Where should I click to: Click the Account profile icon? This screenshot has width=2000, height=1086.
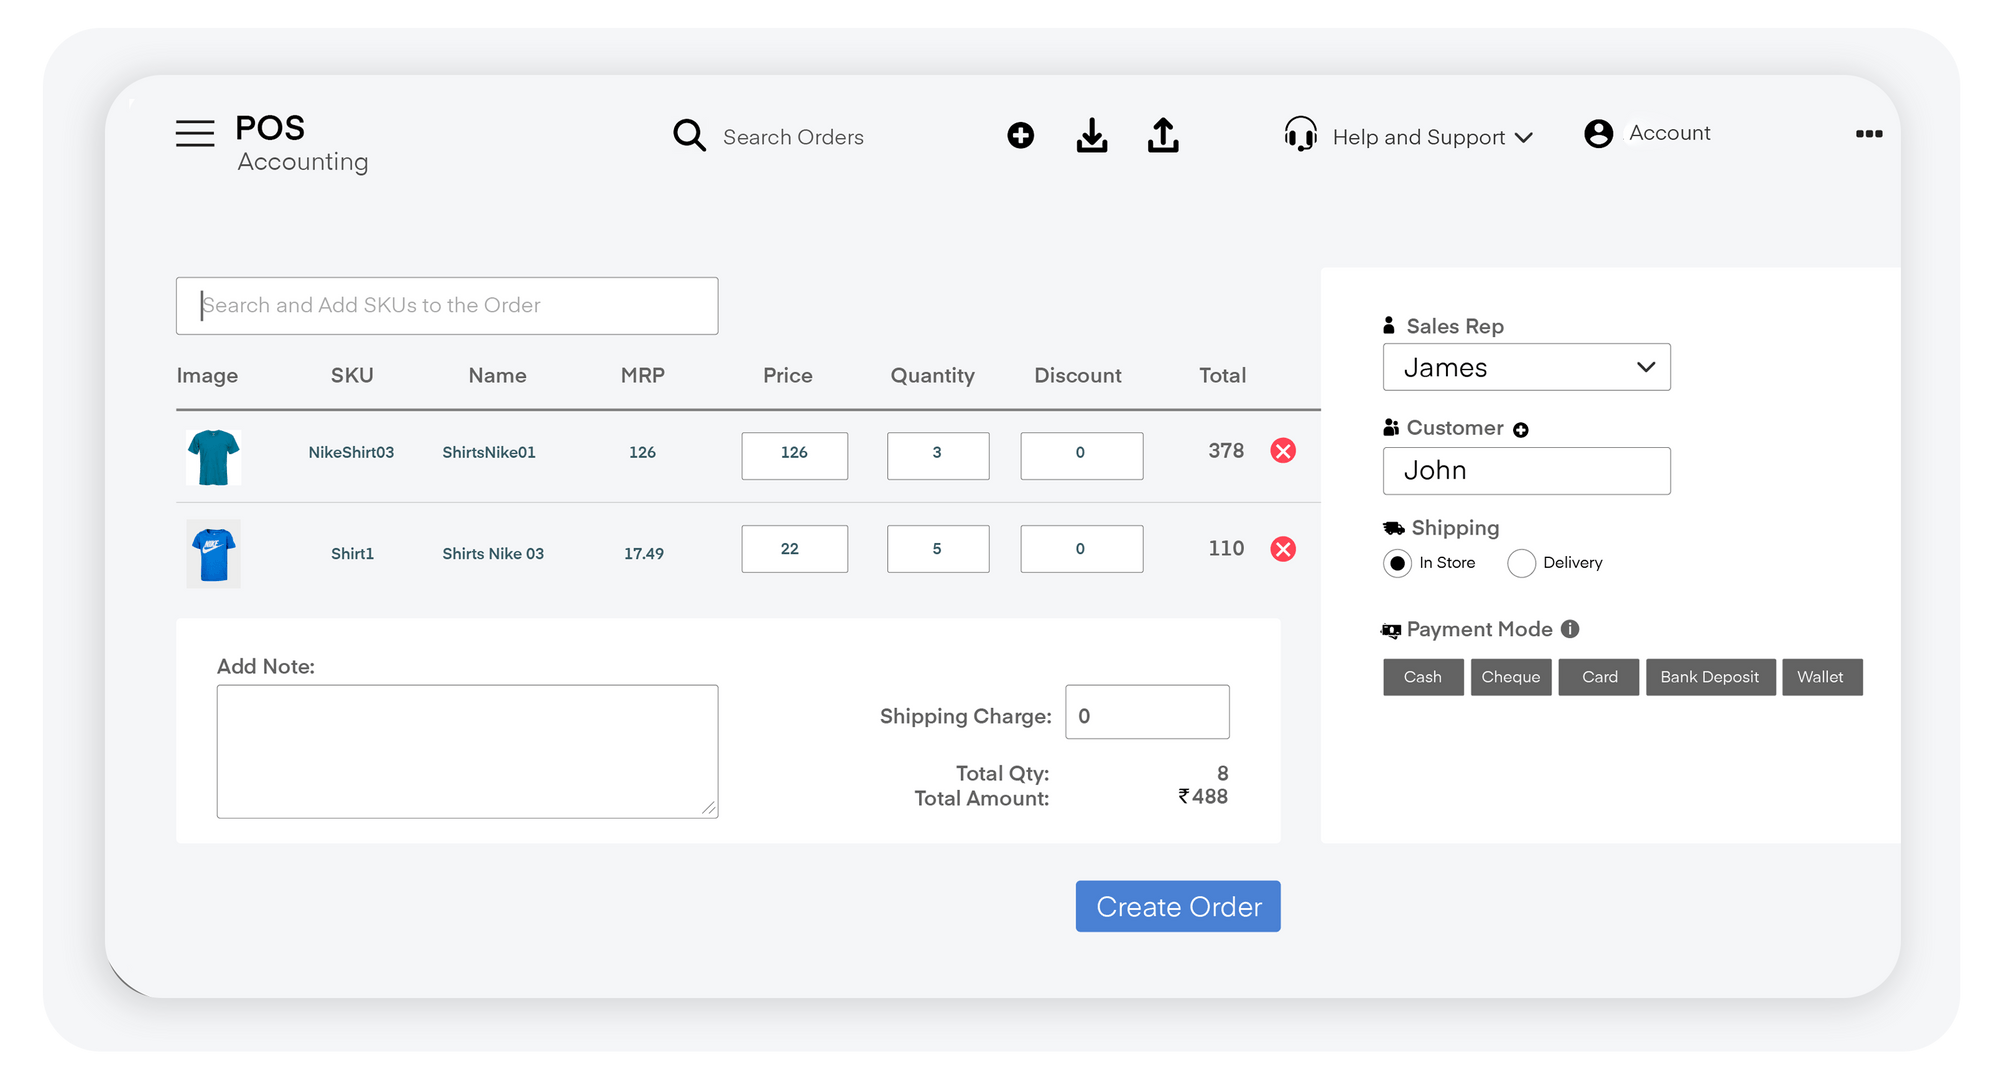(1597, 132)
